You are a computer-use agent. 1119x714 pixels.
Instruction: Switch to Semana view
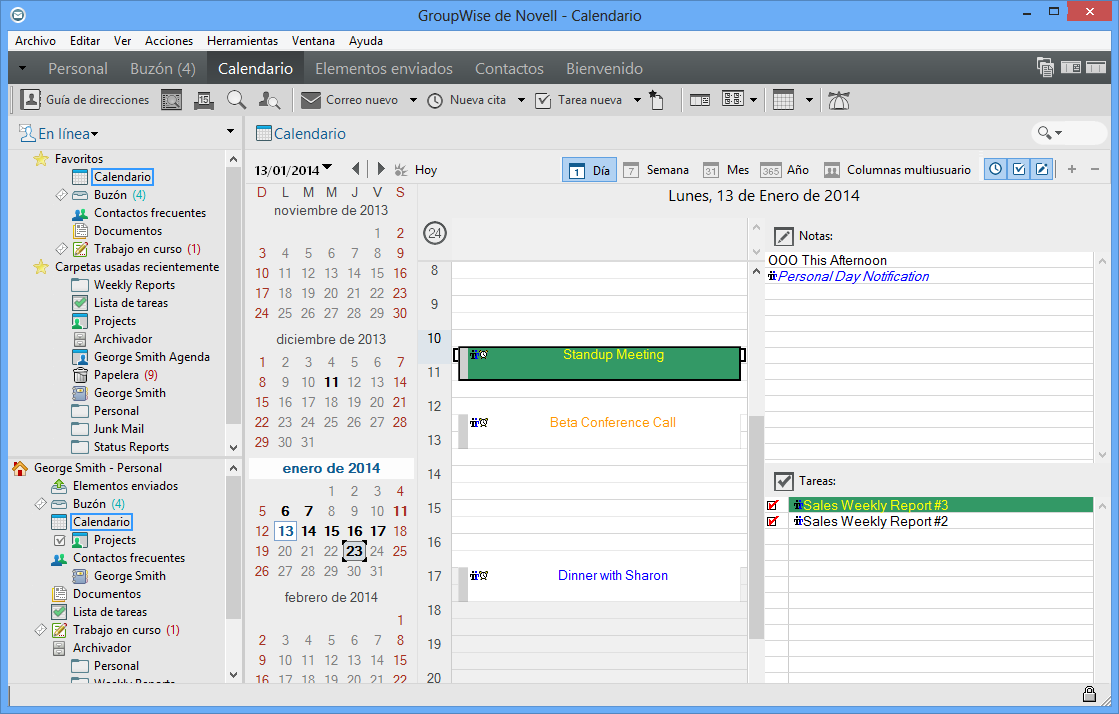click(x=656, y=170)
